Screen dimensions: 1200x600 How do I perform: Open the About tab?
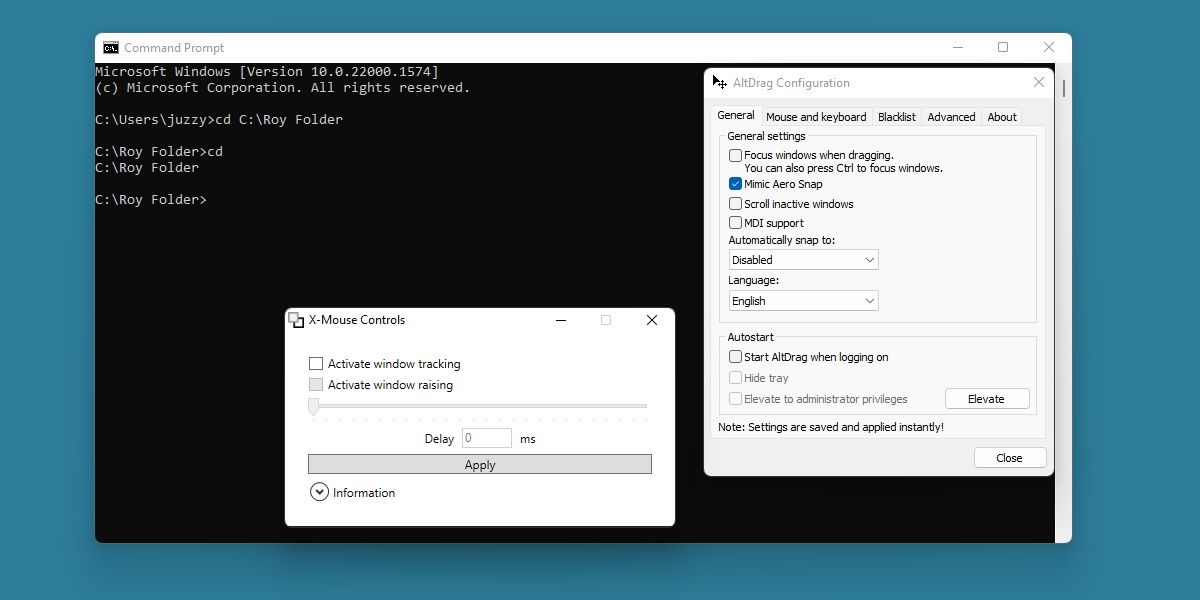point(1002,117)
